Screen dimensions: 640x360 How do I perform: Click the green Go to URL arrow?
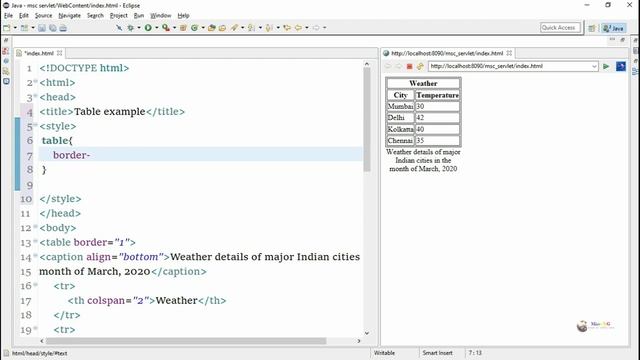point(606,66)
